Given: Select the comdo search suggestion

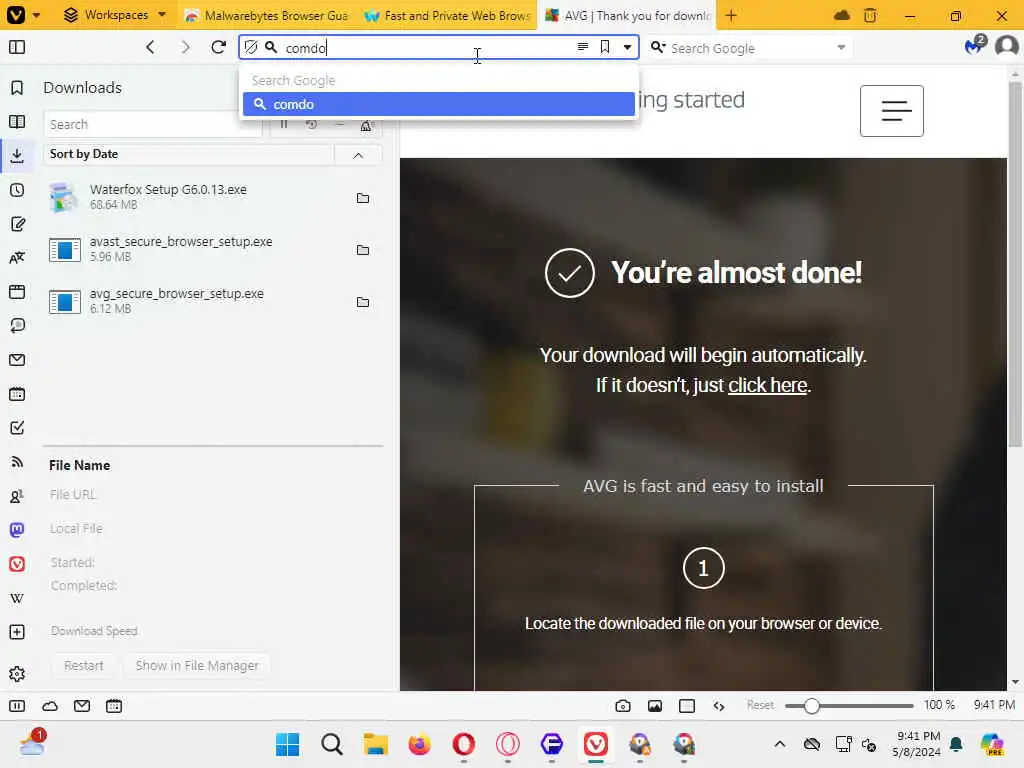Looking at the screenshot, I should coord(438,104).
